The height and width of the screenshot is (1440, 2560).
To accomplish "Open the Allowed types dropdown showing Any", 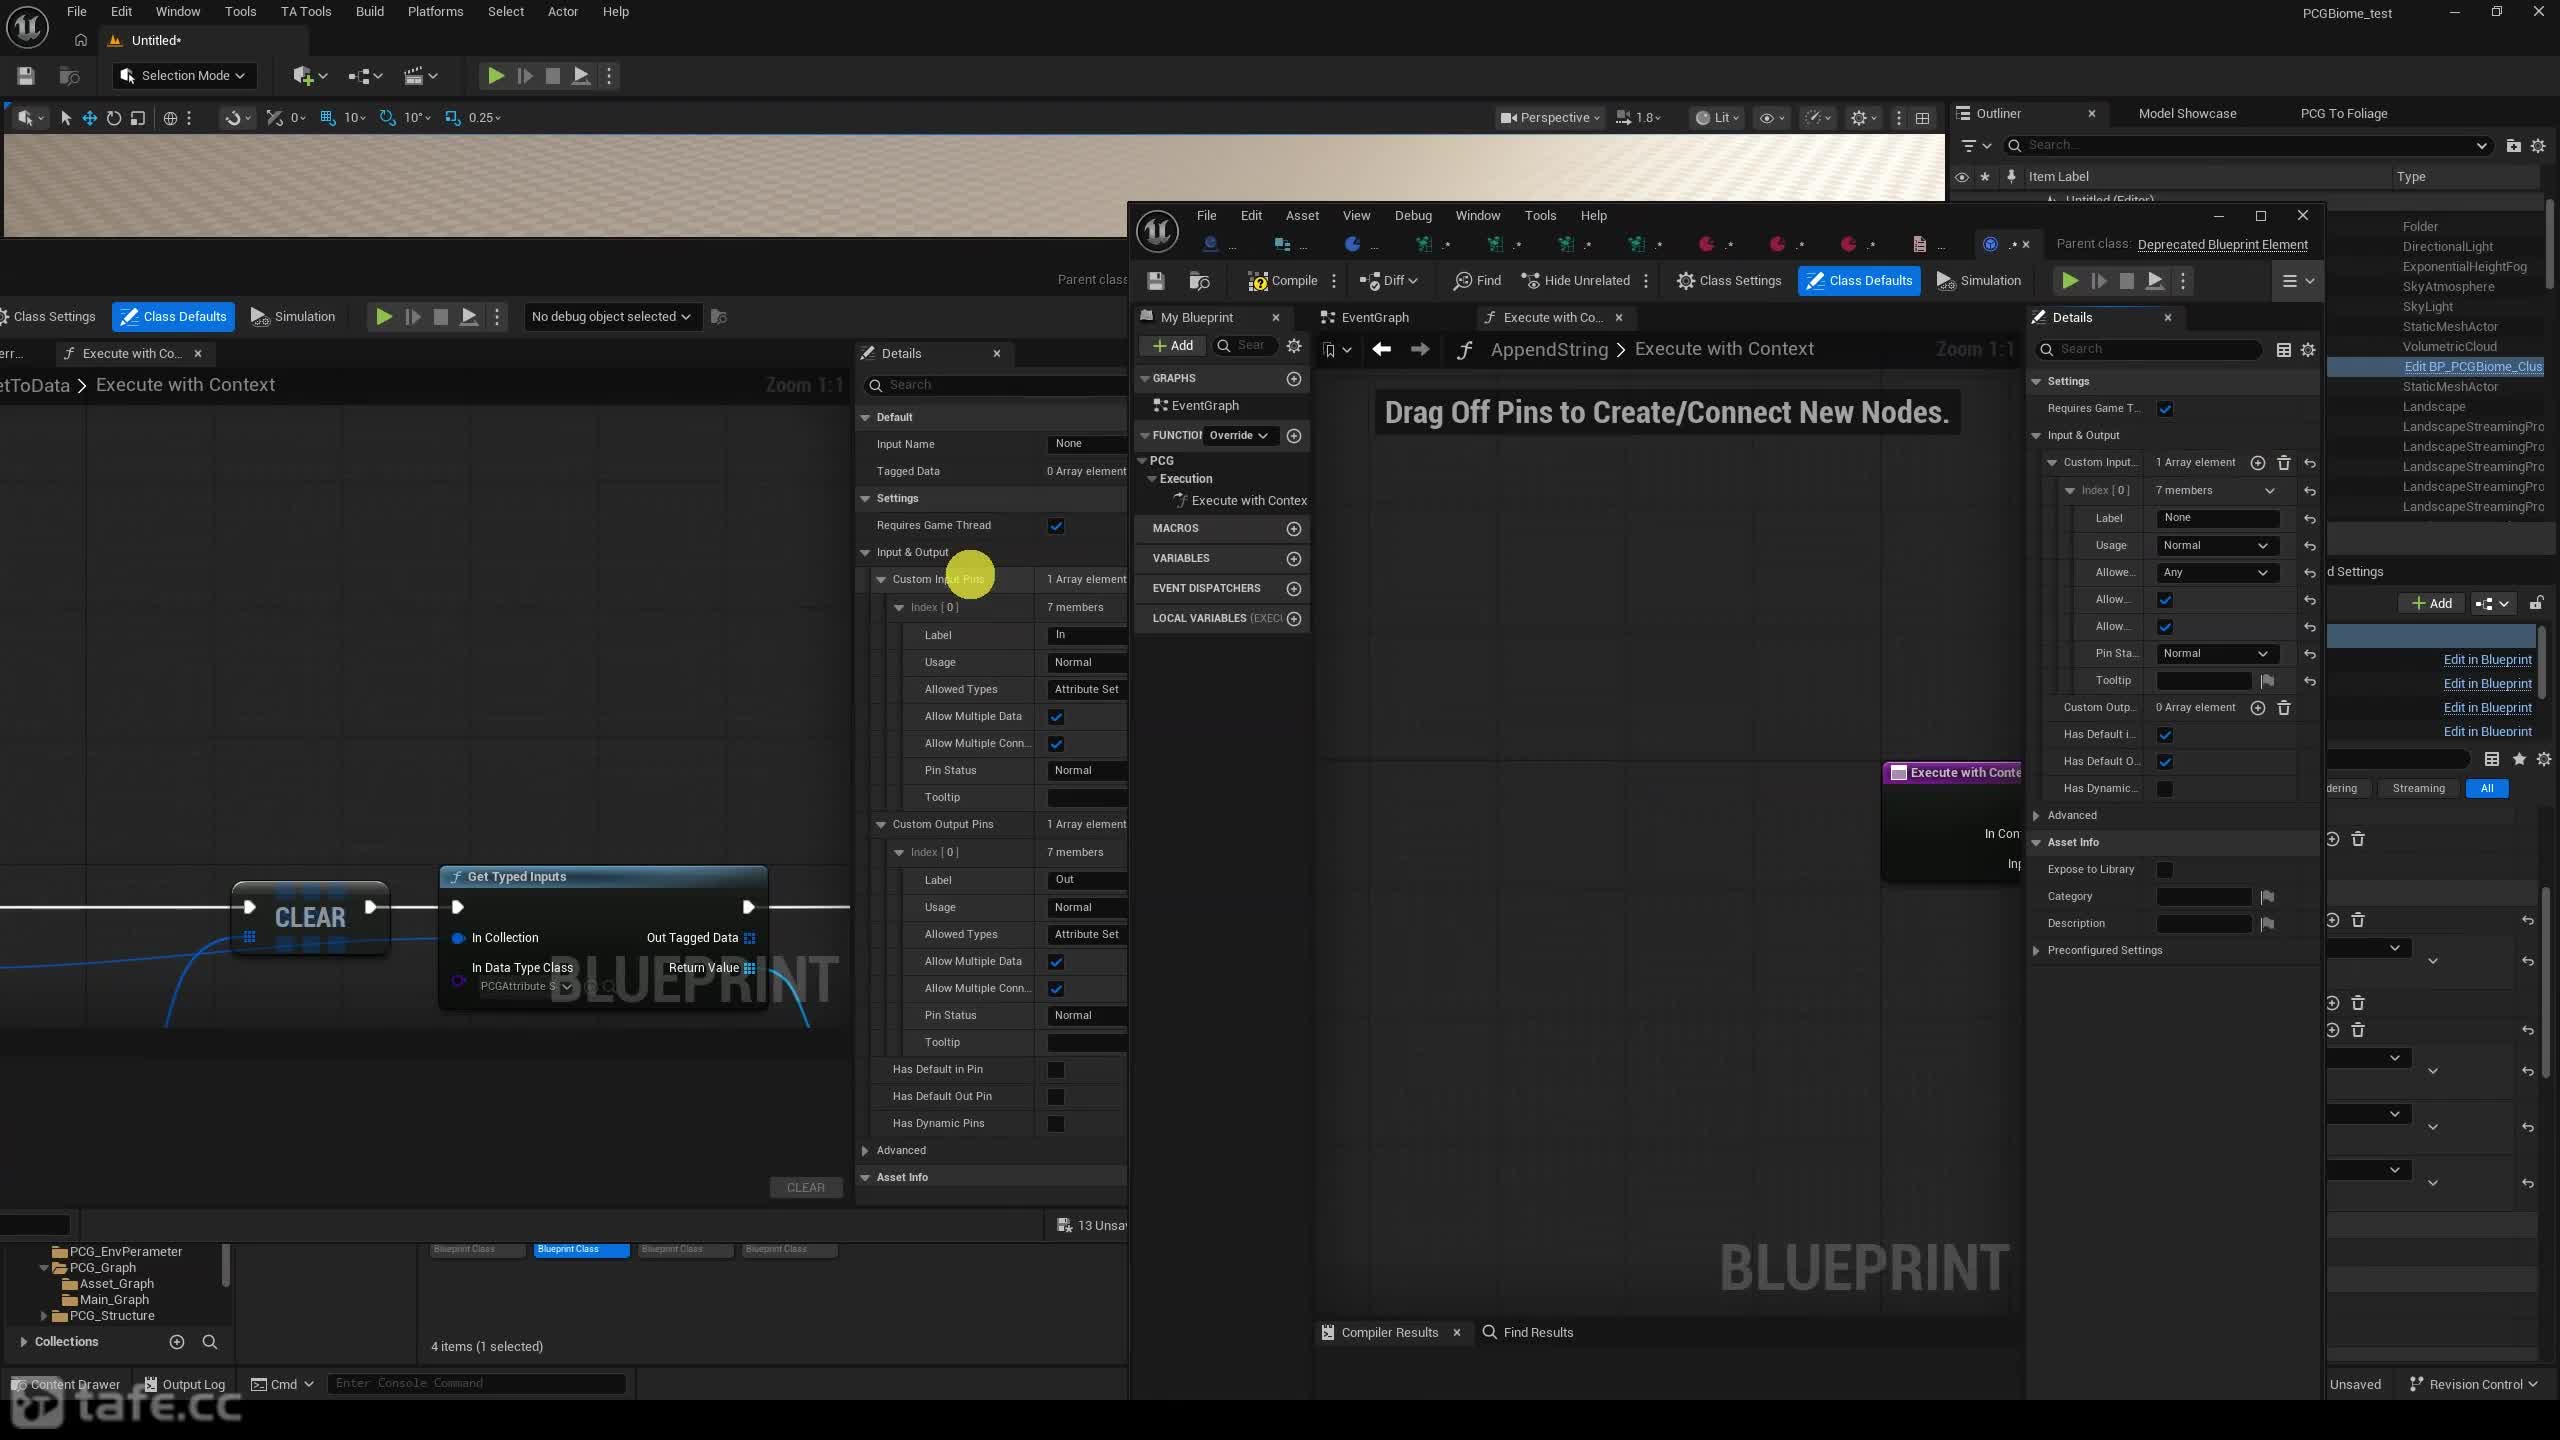I will pos(2216,573).
